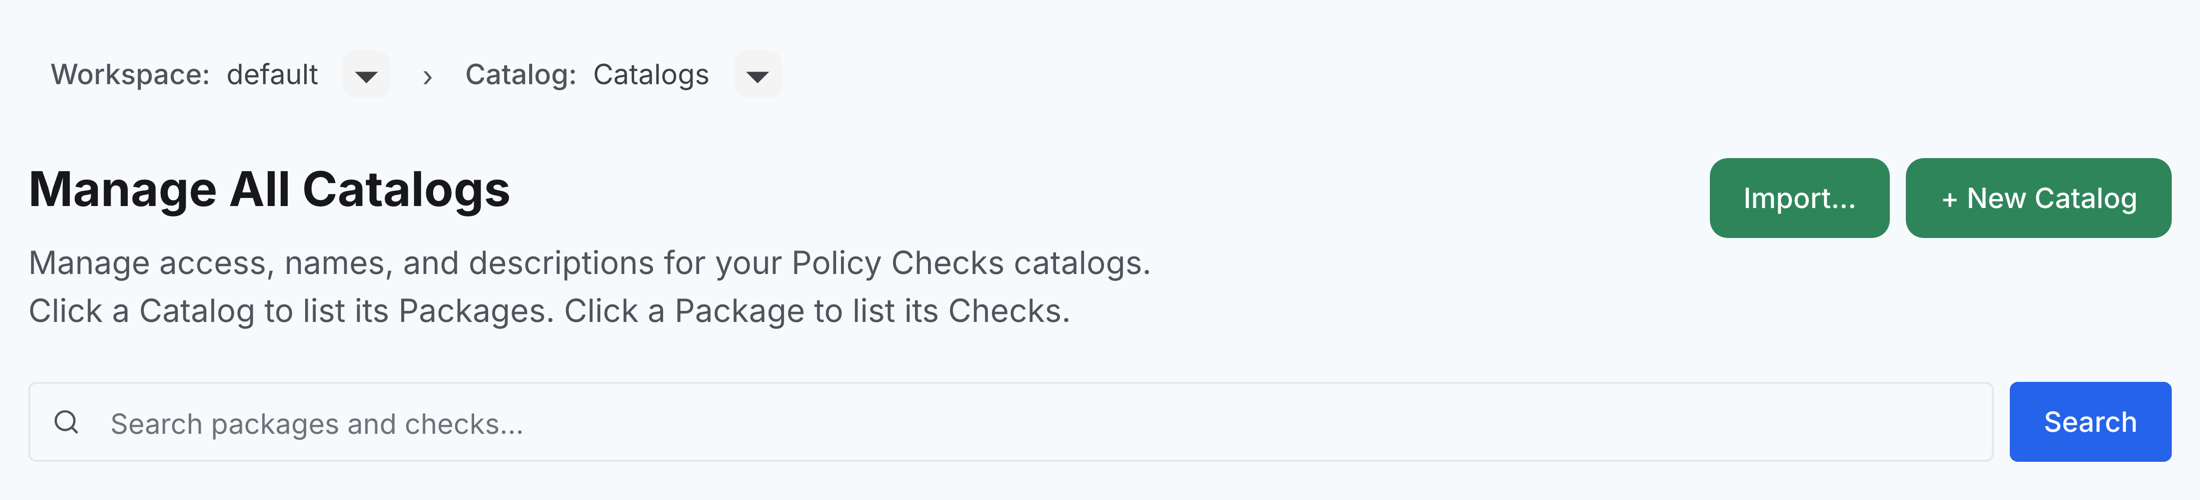Click the breadcrumb separator chevron
Image resolution: width=2200 pixels, height=500 pixels.
(x=428, y=76)
